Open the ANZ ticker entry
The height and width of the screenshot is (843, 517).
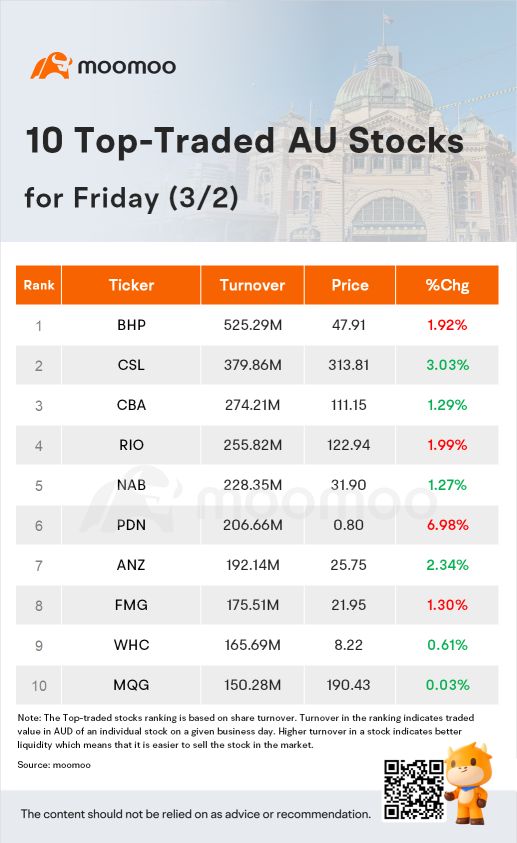coord(131,565)
